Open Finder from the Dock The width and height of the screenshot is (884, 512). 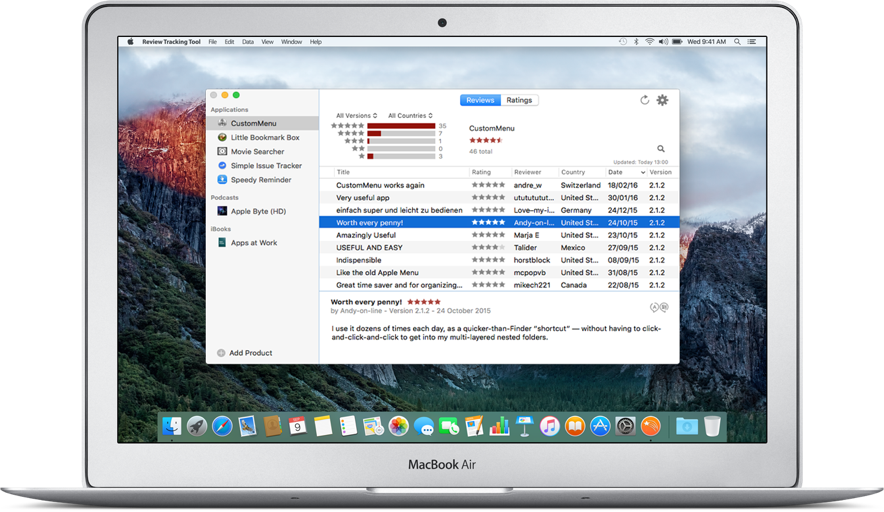click(172, 426)
